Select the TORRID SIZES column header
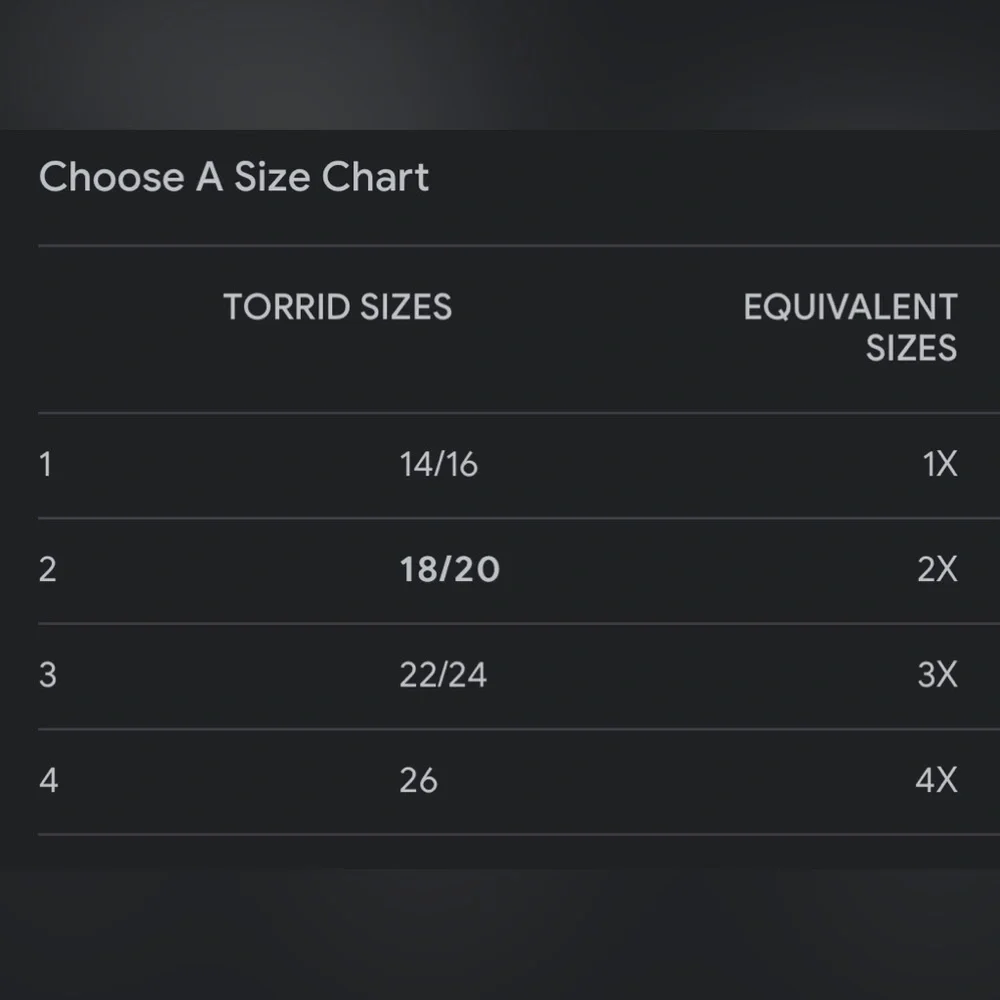 coord(337,307)
